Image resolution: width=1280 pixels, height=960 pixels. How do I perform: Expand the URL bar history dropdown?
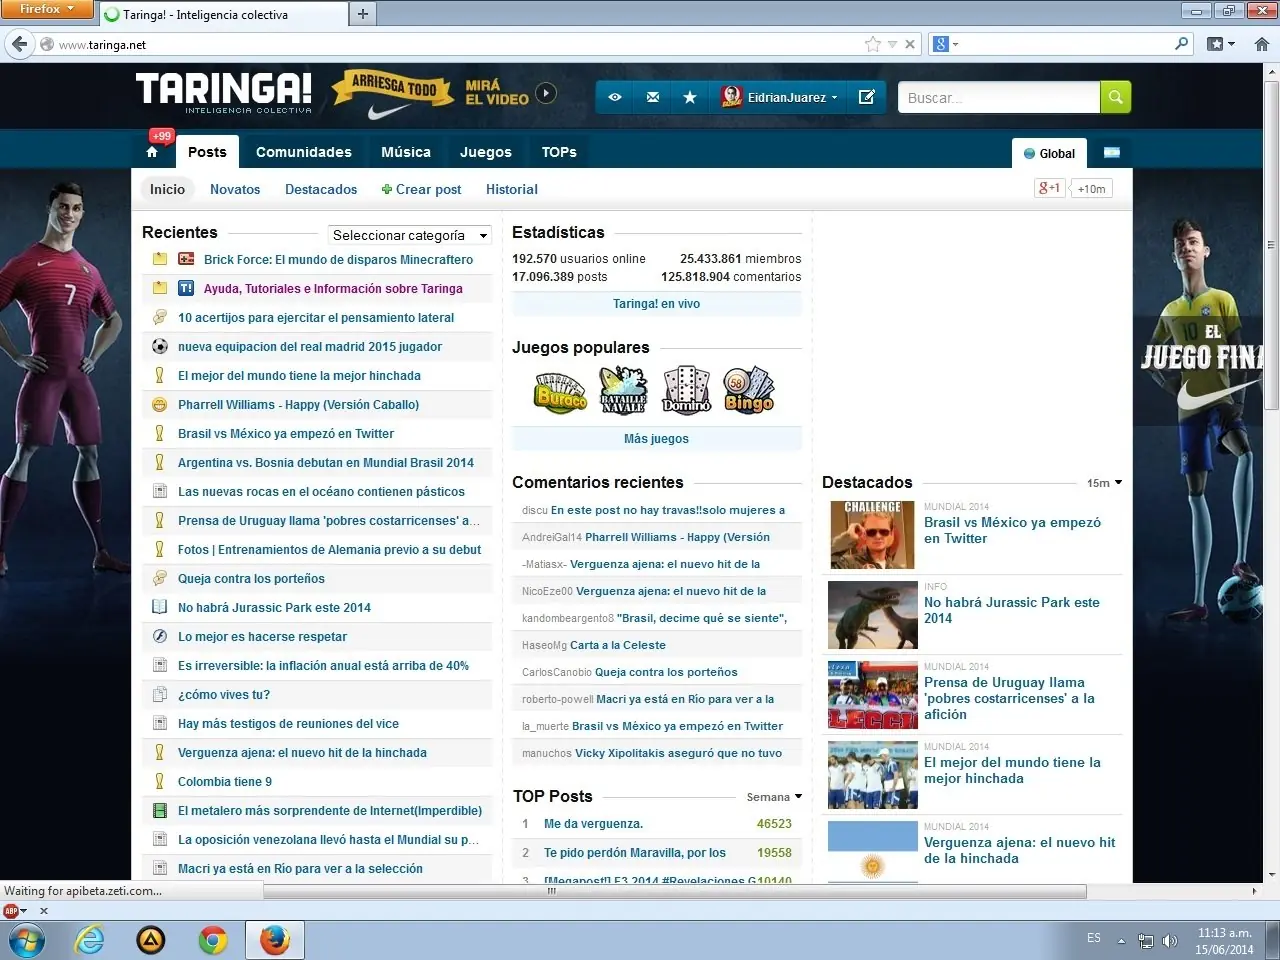892,44
